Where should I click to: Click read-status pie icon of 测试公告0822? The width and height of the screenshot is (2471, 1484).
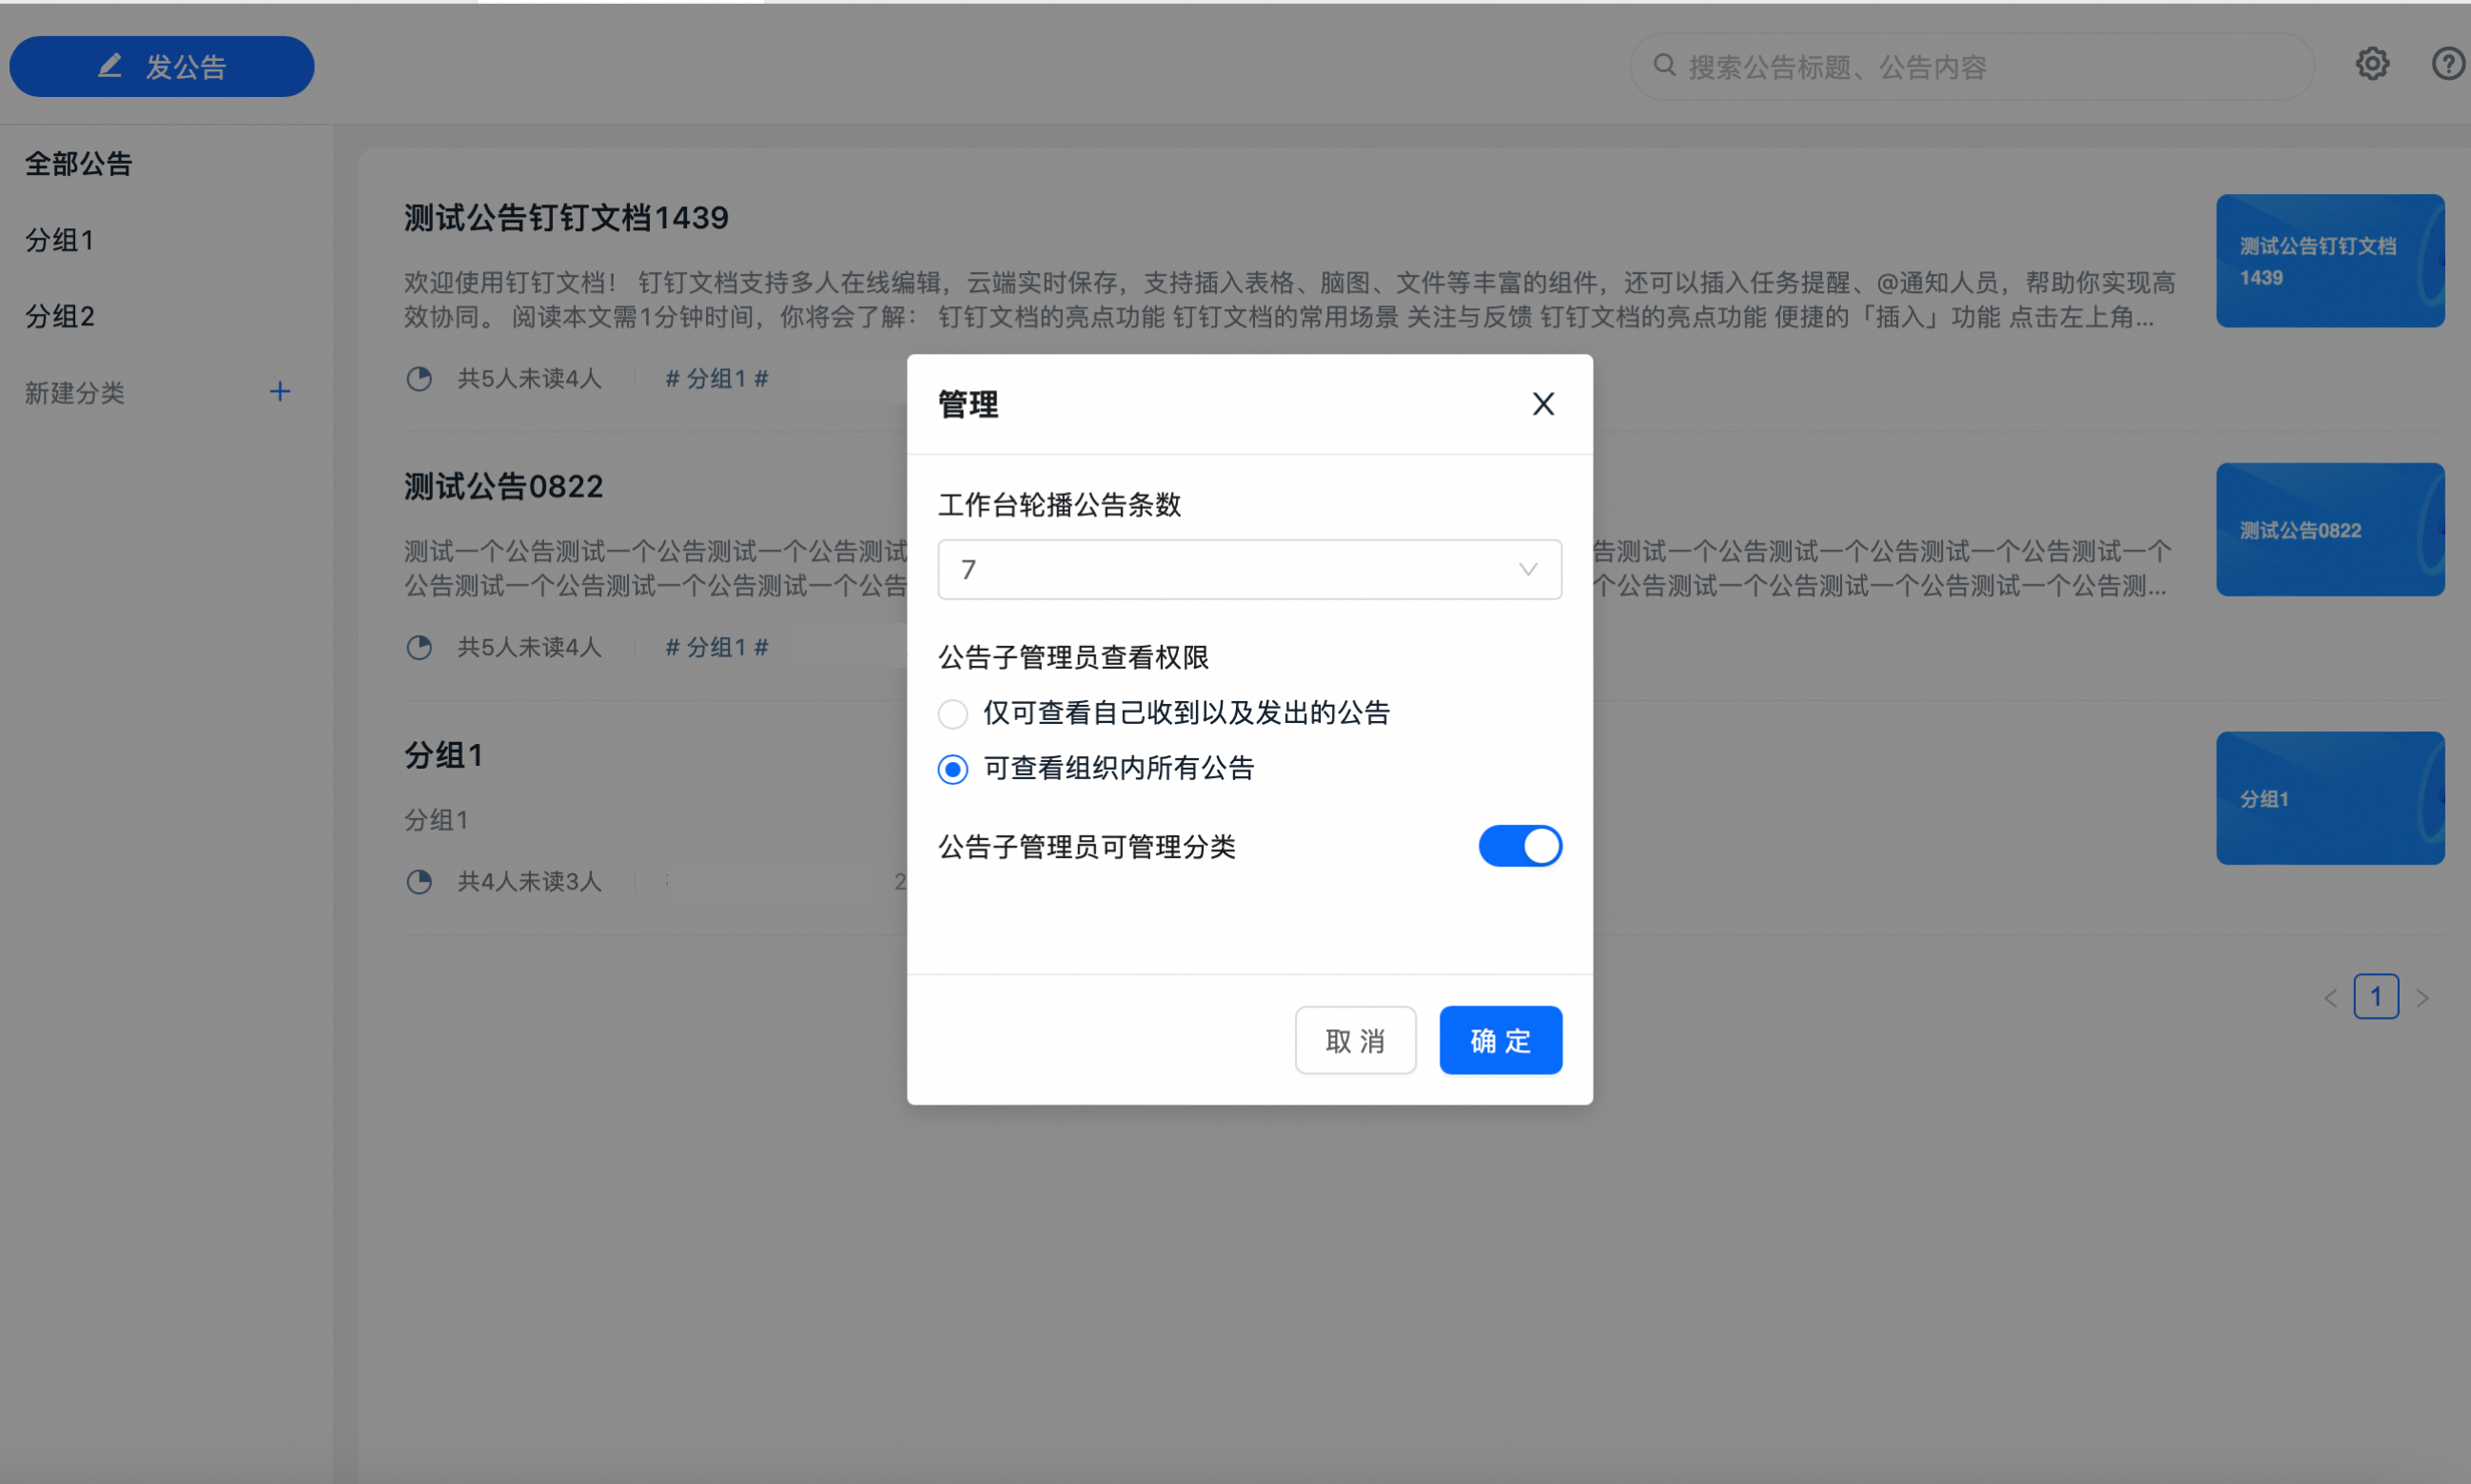point(419,648)
